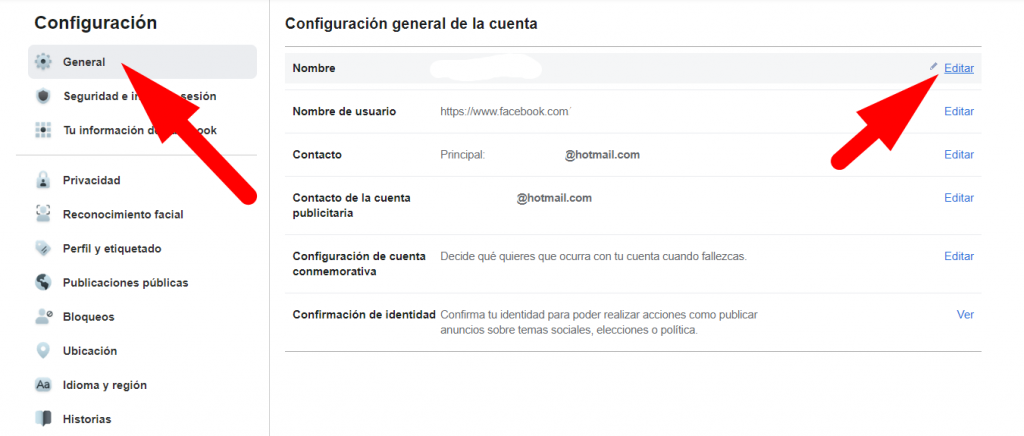This screenshot has height=436, width=1024.
Task: Click the Privacidad lock icon
Action: pyautogui.click(x=43, y=181)
